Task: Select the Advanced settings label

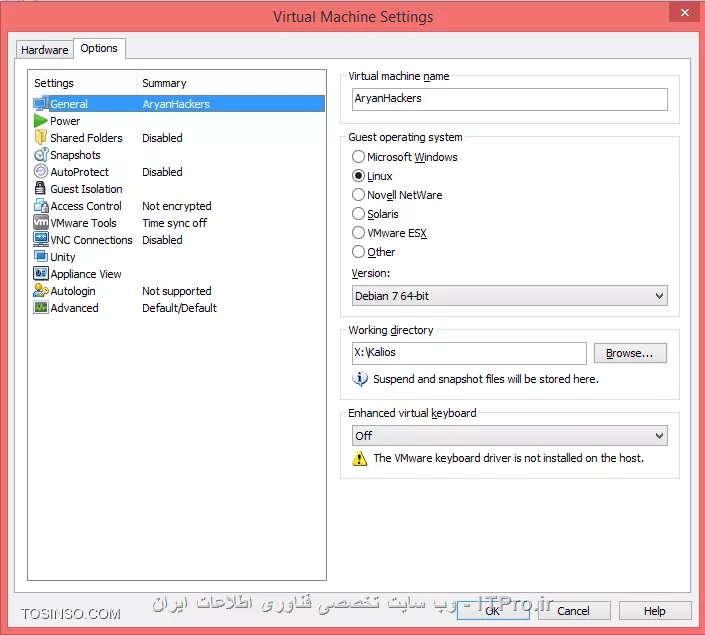Action: 74,308
